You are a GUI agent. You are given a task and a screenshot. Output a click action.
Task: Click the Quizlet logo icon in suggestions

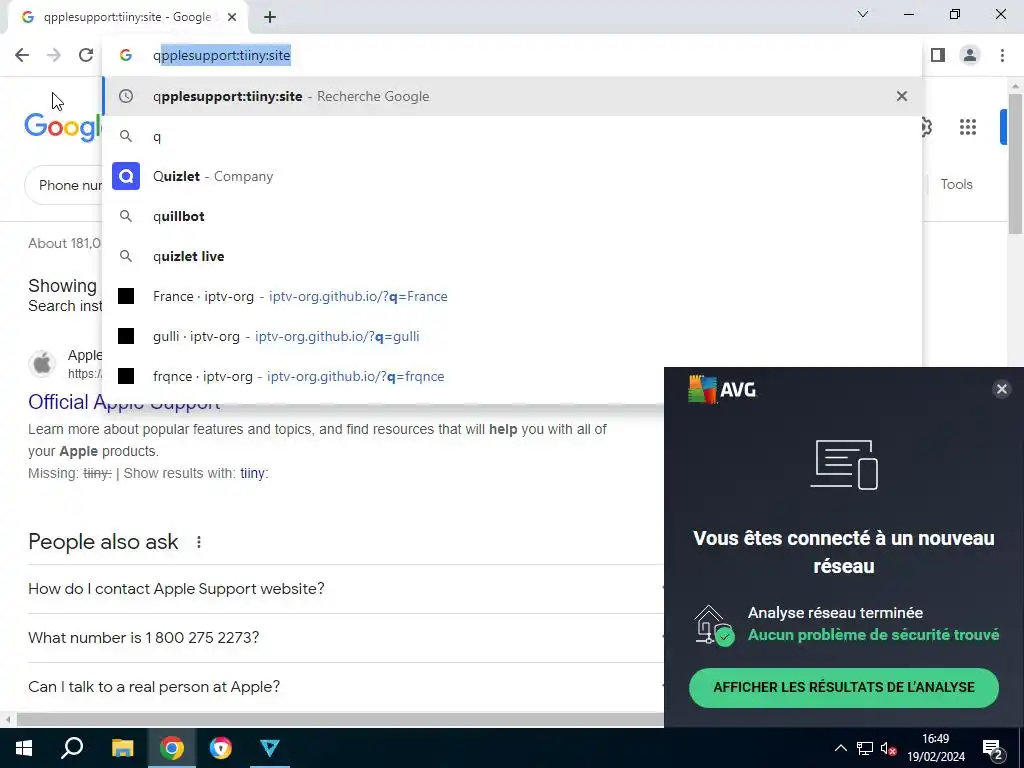click(x=126, y=176)
